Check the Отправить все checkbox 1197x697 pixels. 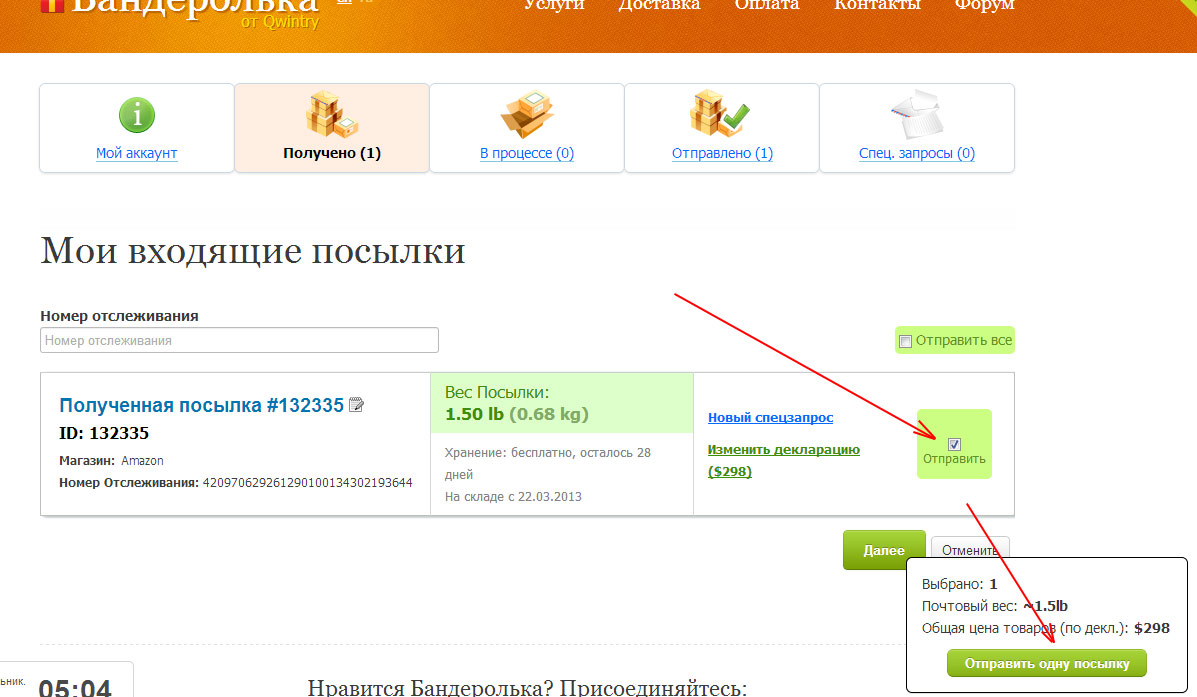pyautogui.click(x=905, y=341)
